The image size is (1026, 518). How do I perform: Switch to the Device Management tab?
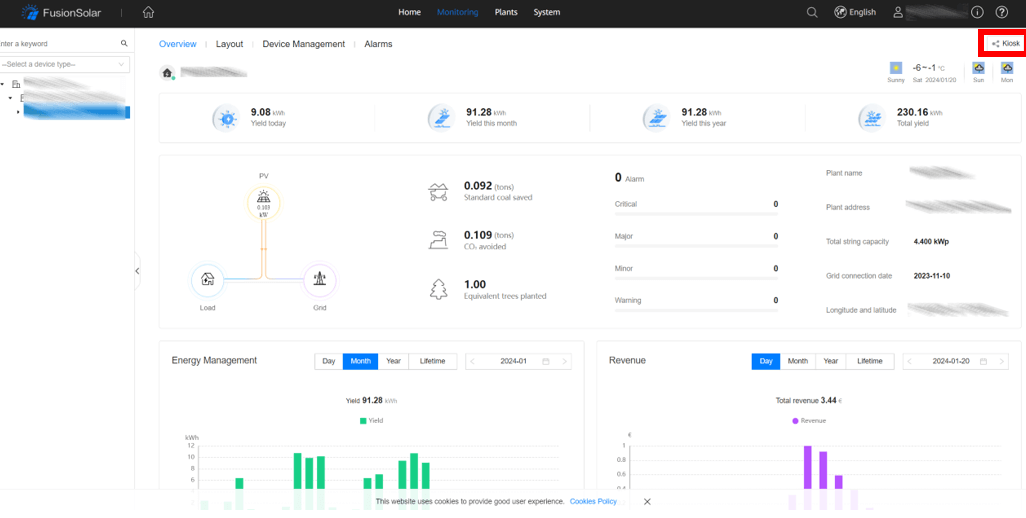[x=304, y=44]
